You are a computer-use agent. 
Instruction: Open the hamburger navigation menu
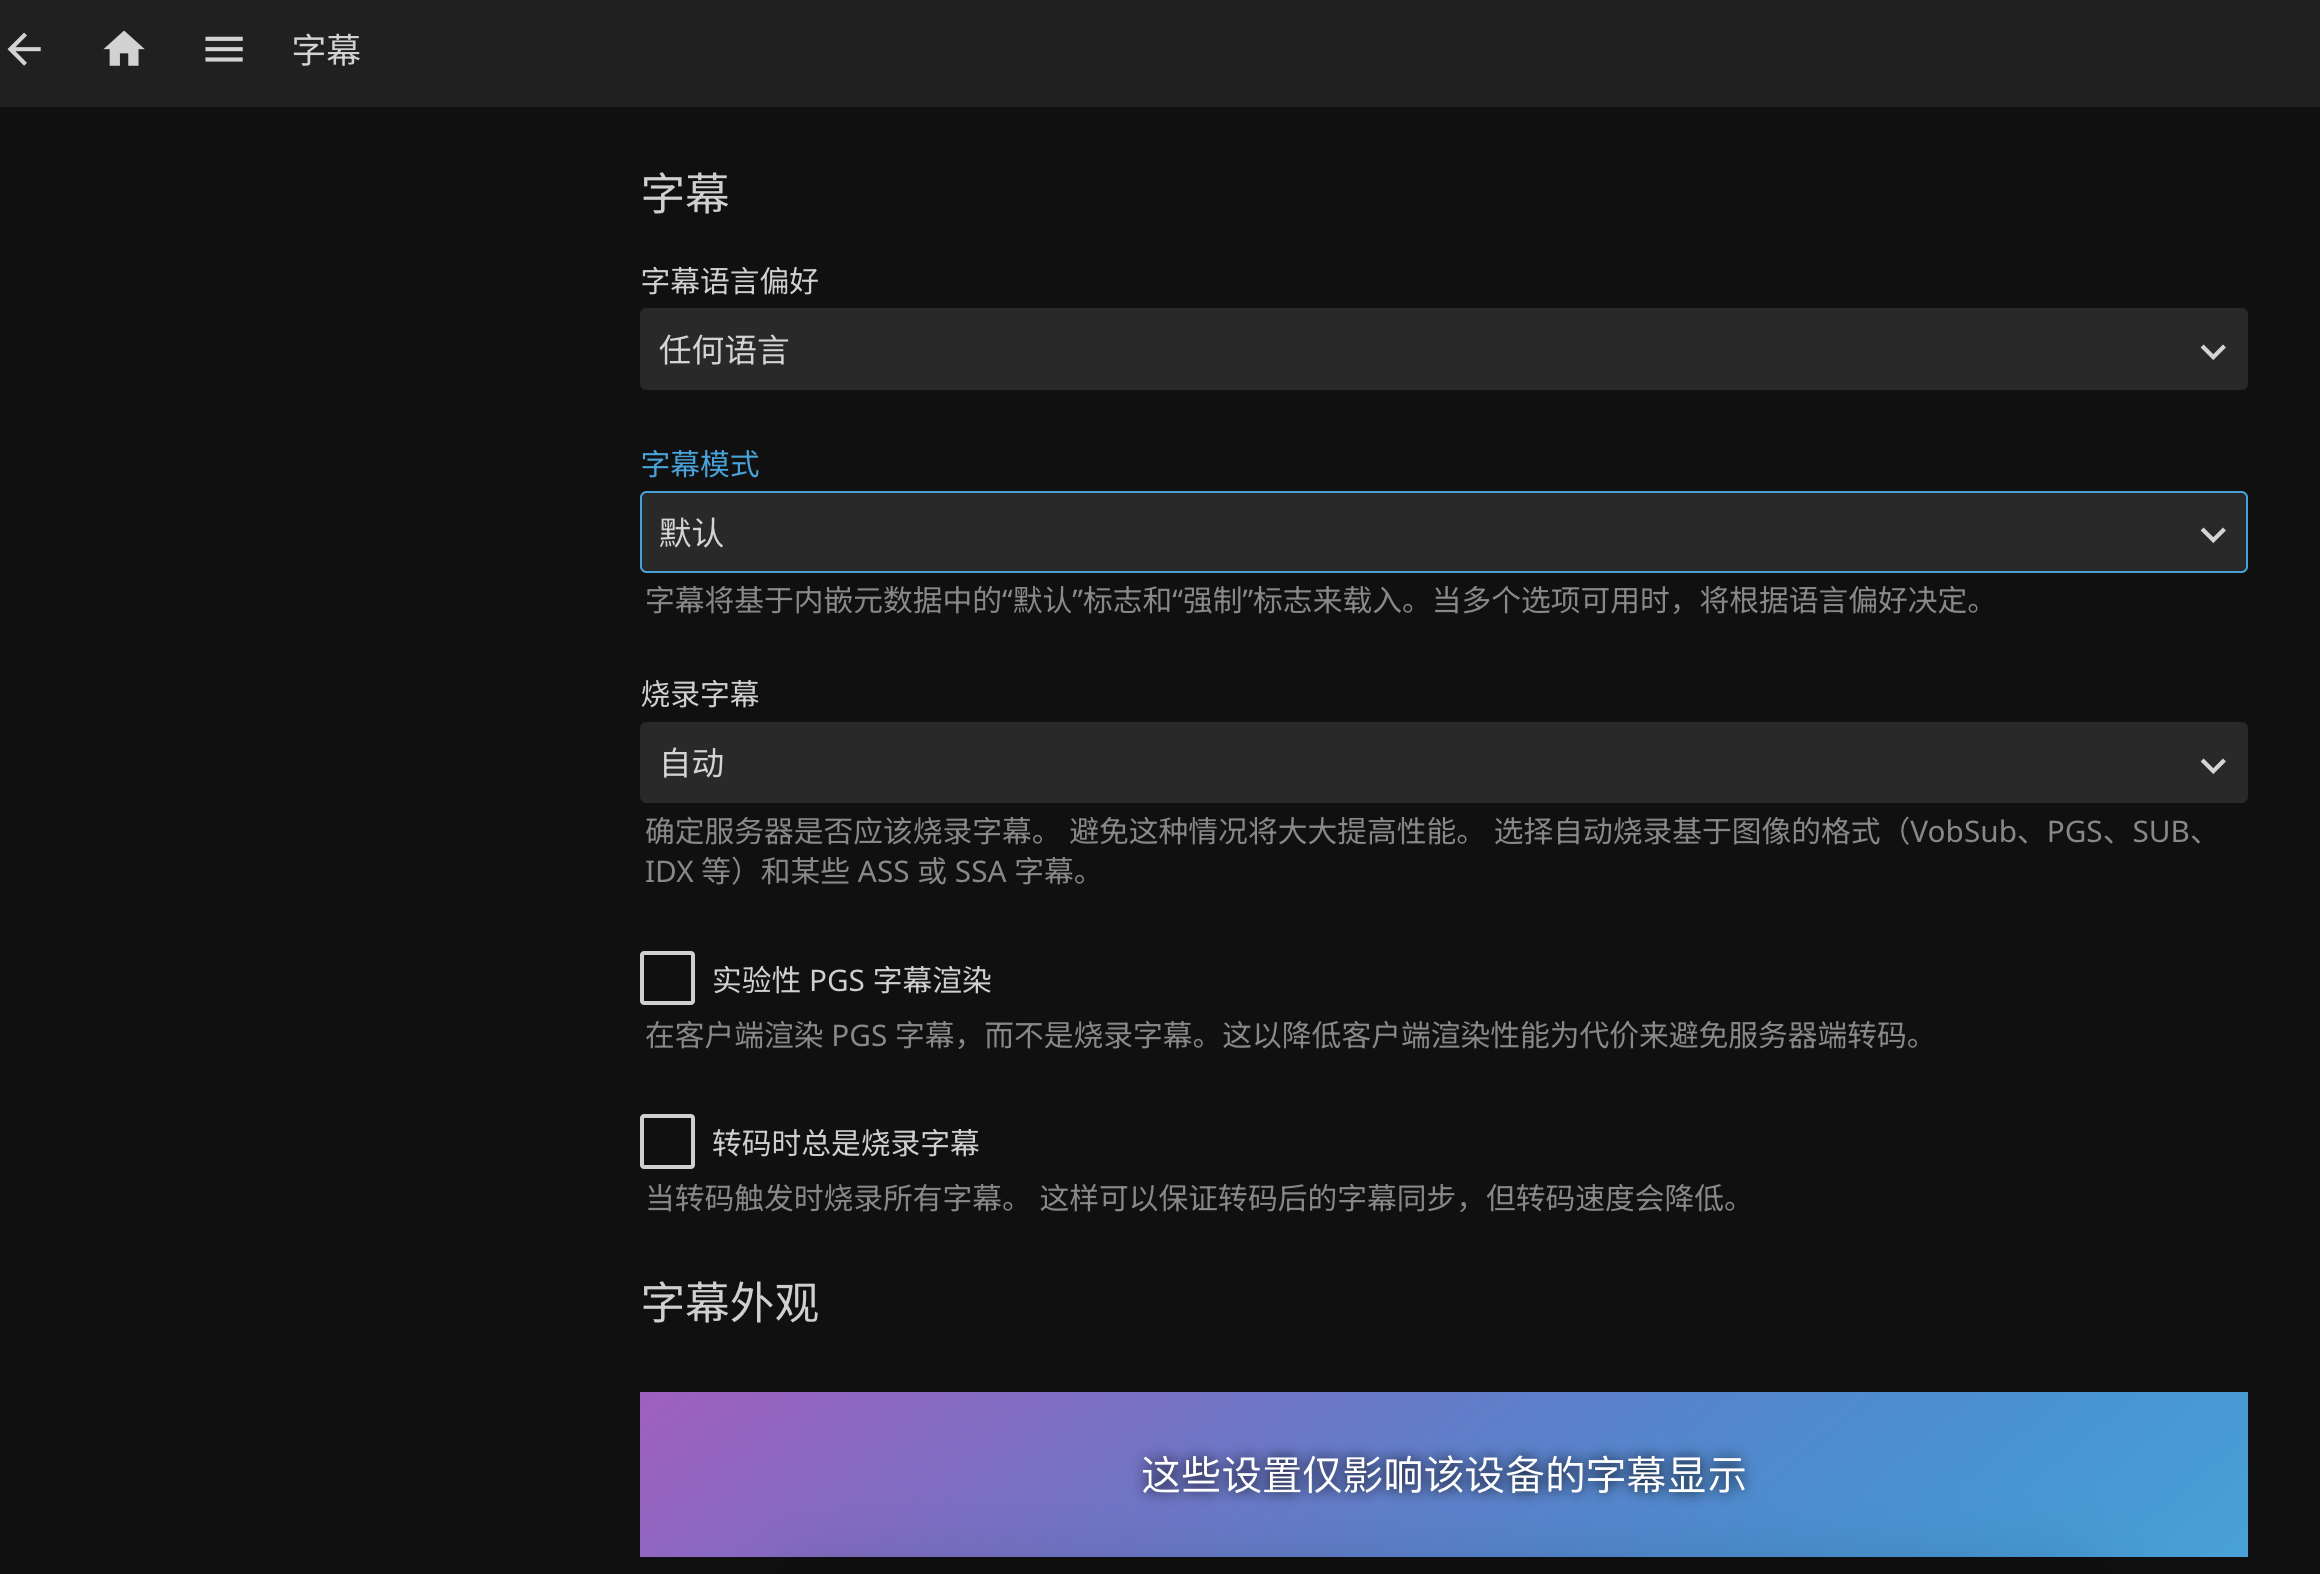[224, 49]
